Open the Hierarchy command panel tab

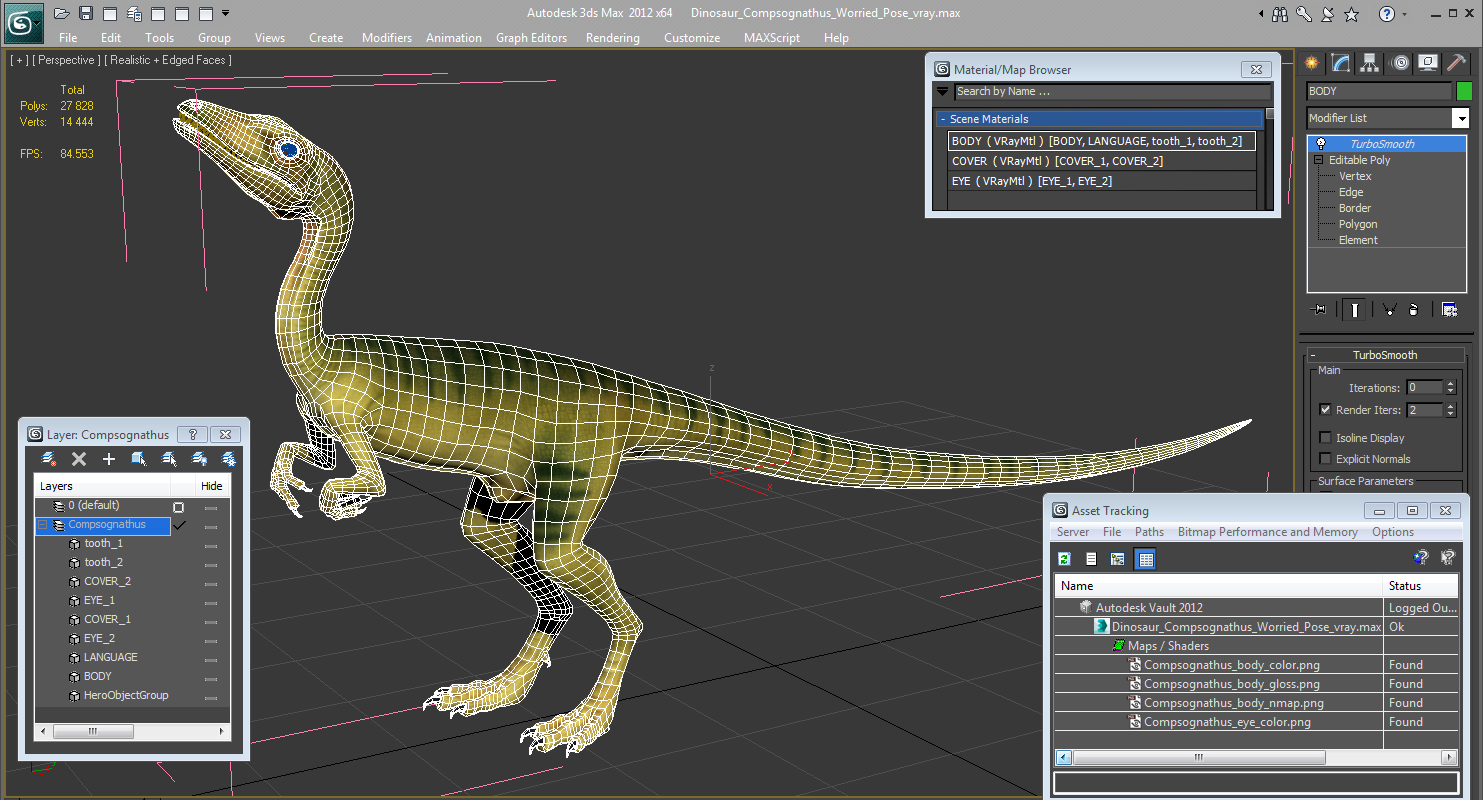pos(1369,63)
